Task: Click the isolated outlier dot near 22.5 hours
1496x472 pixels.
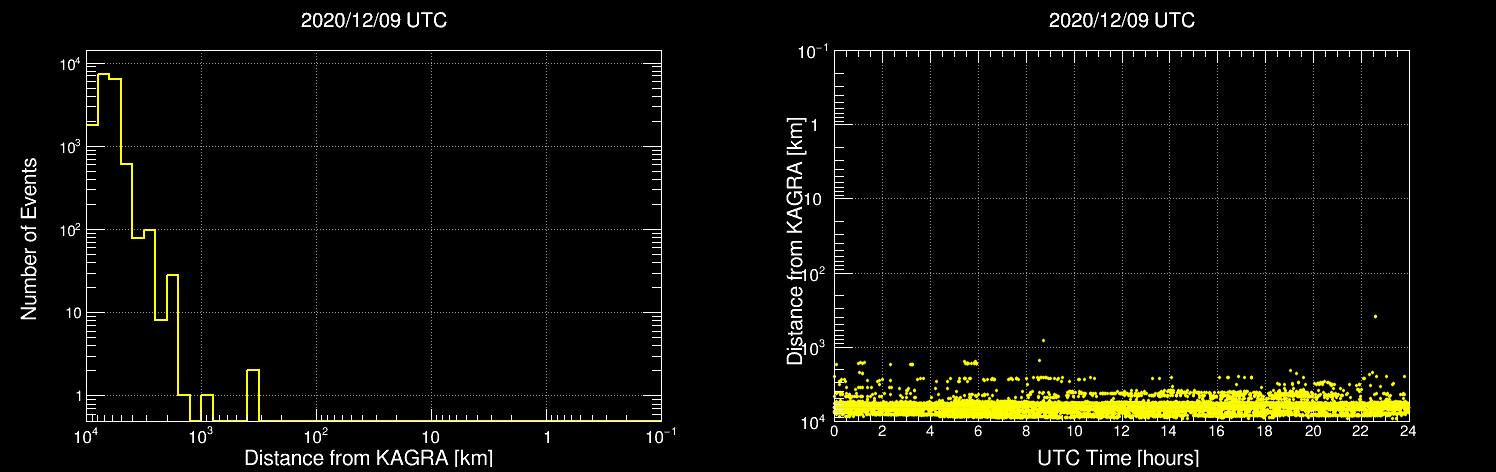Action: click(x=1375, y=316)
